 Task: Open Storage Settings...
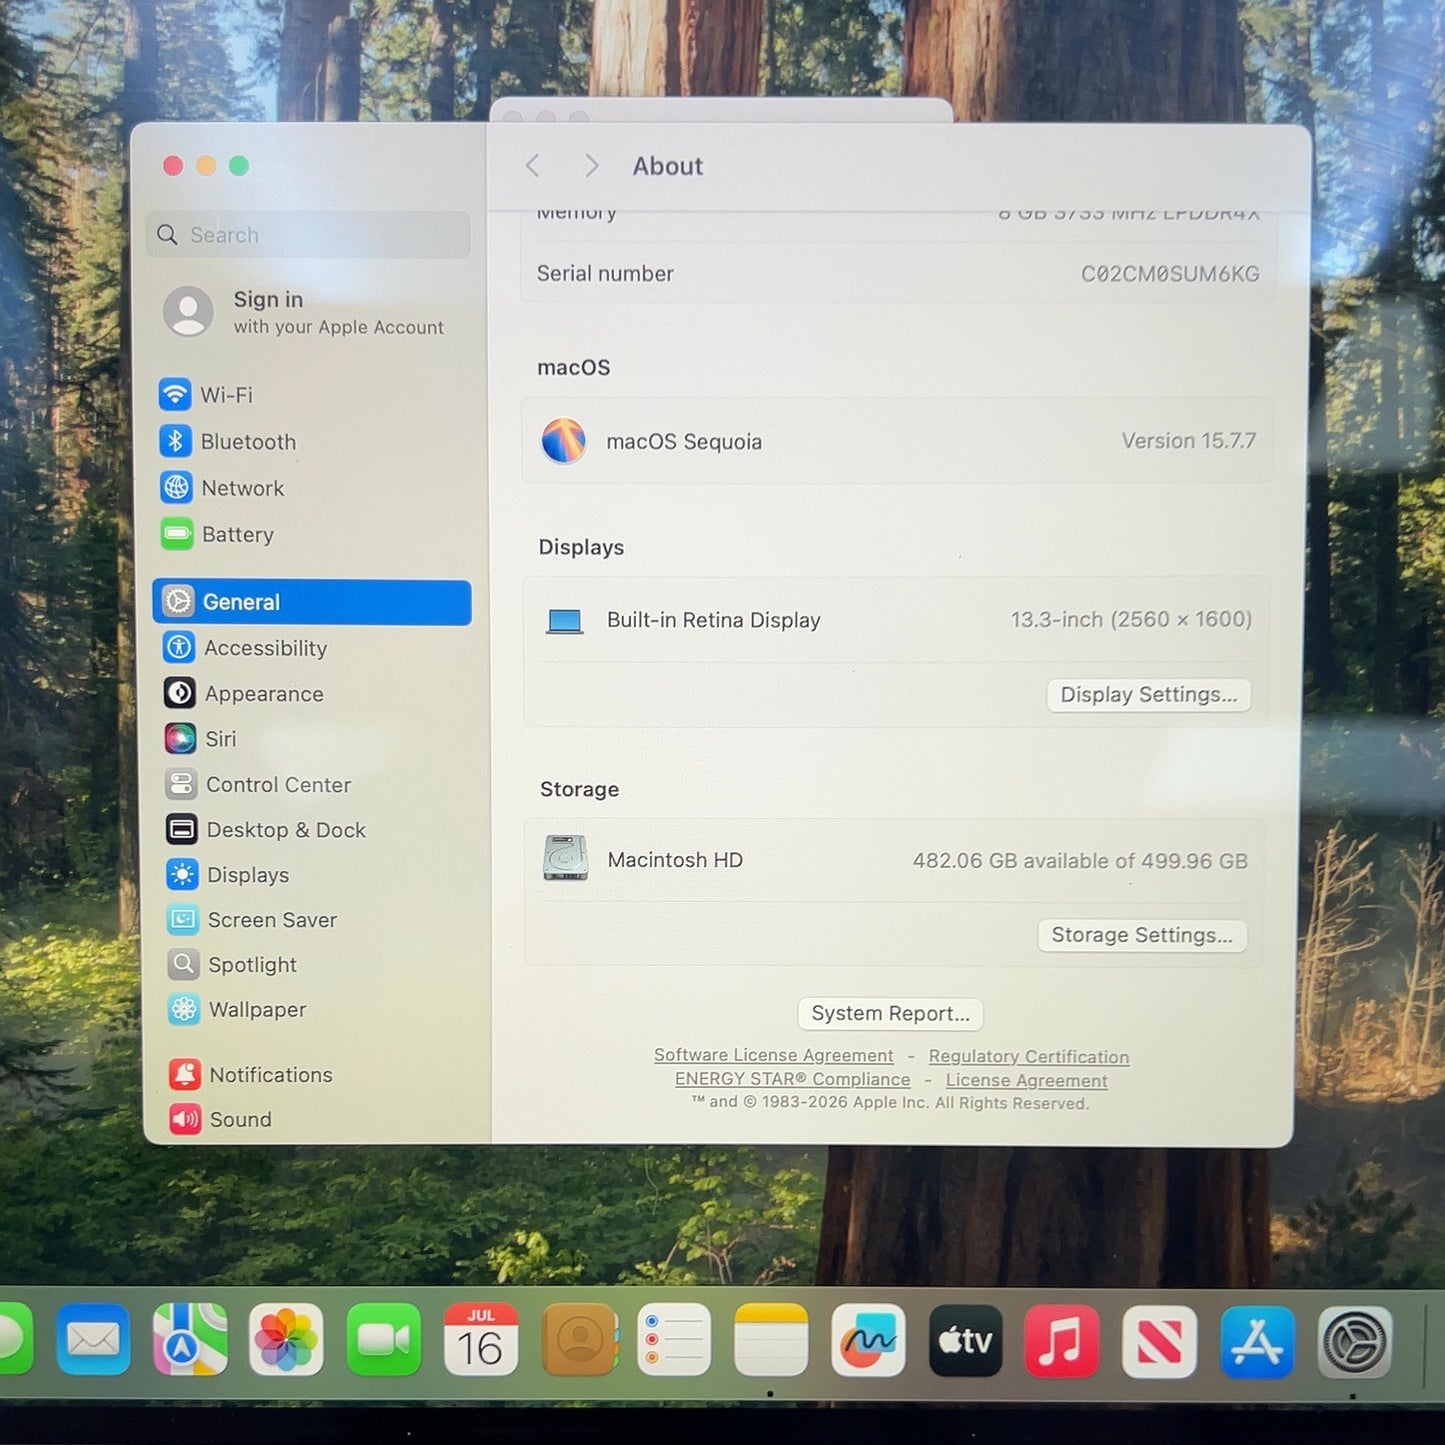click(1142, 935)
